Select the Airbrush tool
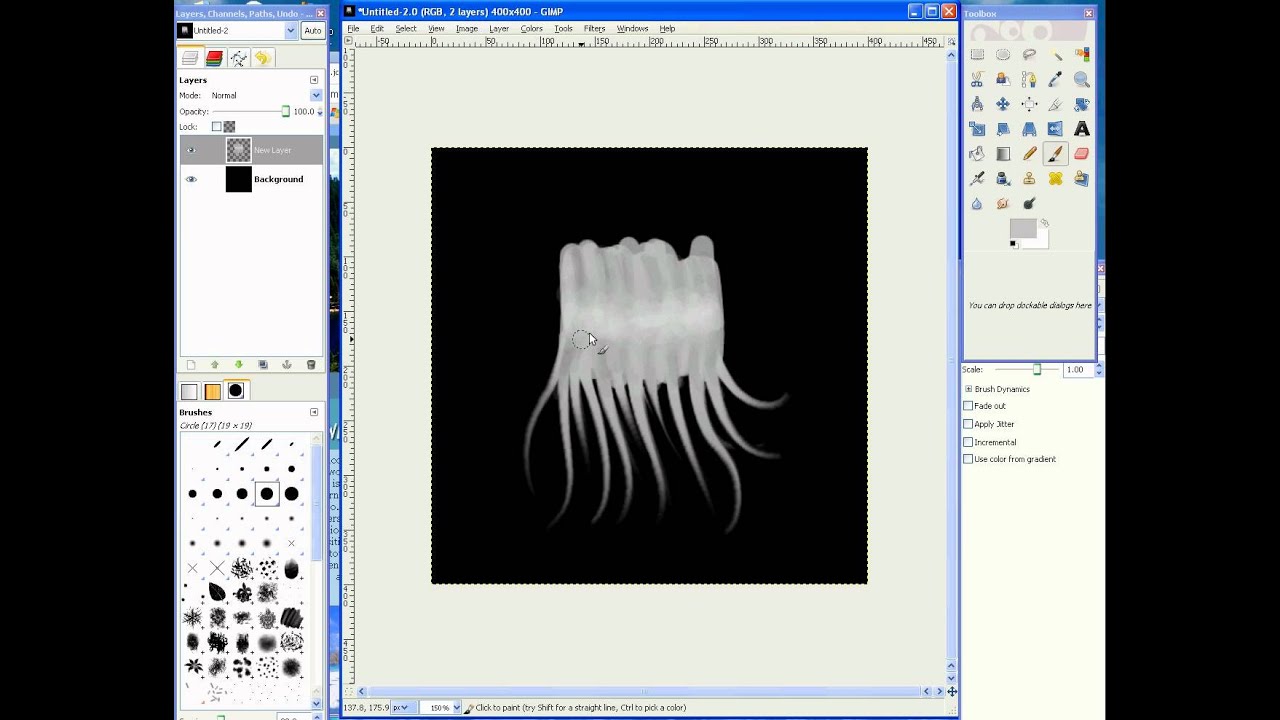The image size is (1280, 720). [x=977, y=178]
